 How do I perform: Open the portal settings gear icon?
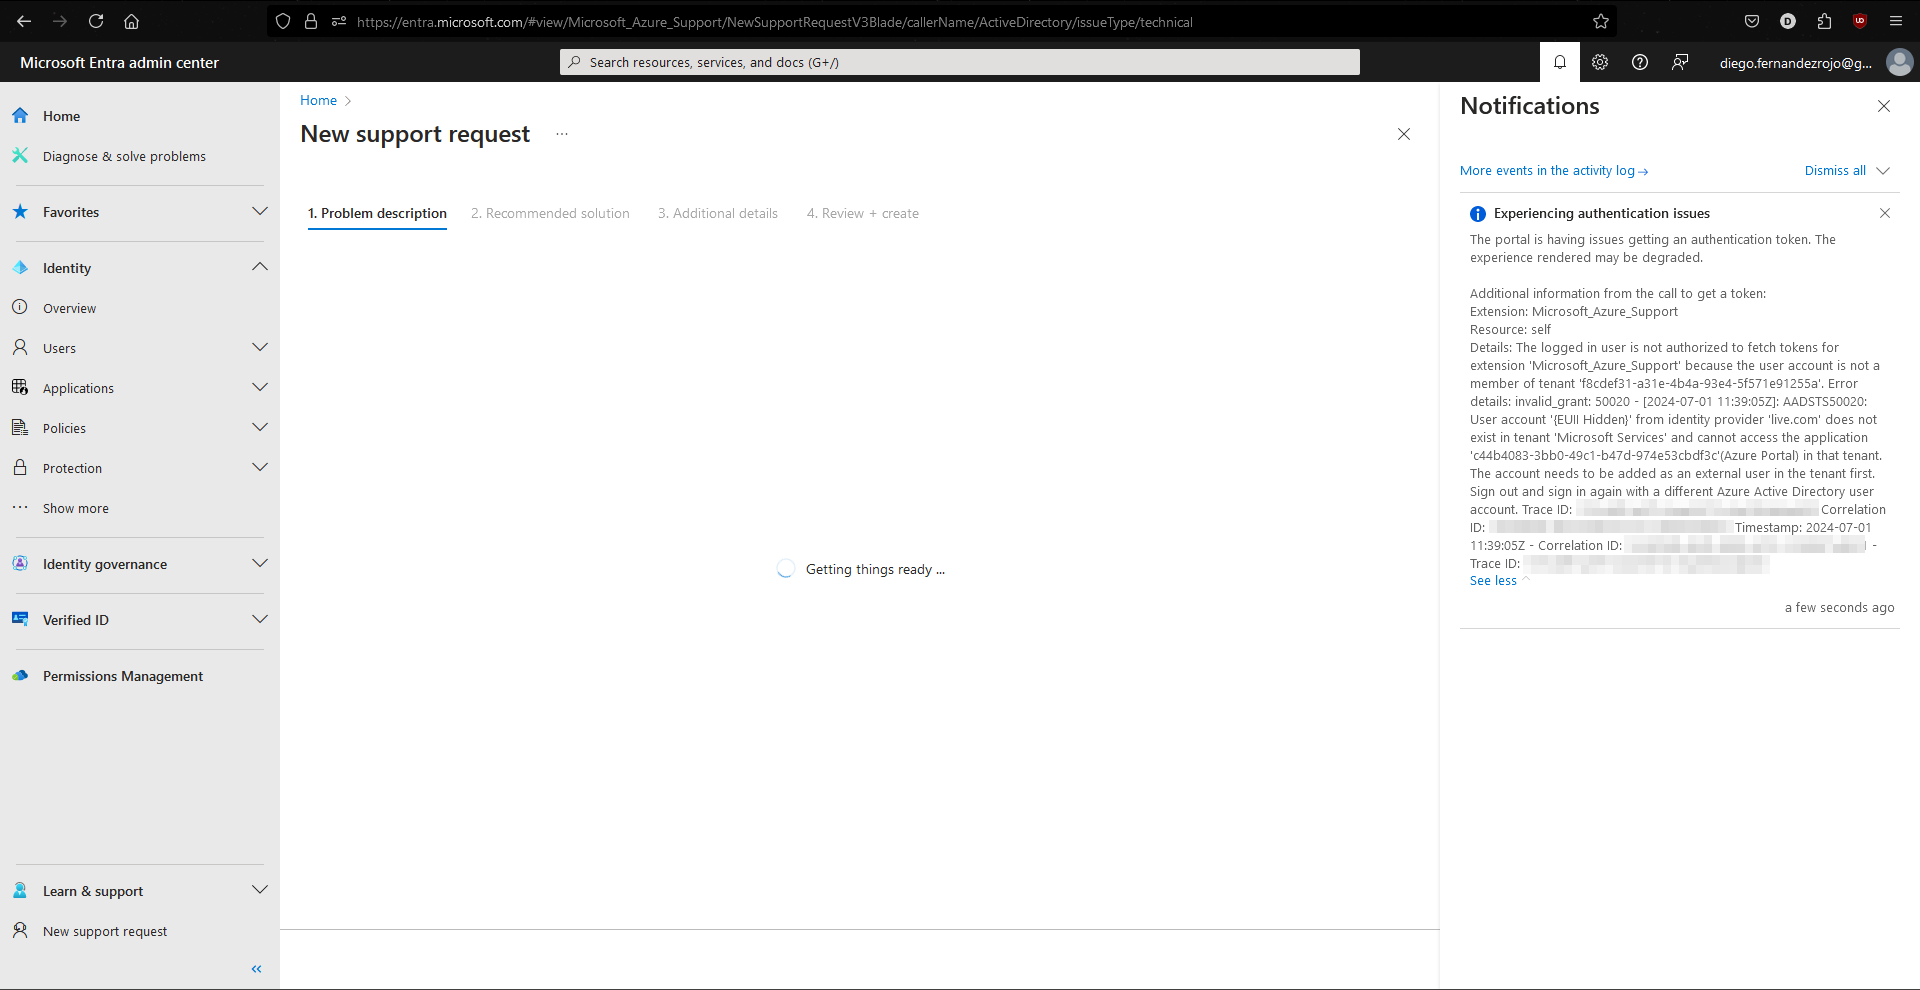(x=1599, y=61)
